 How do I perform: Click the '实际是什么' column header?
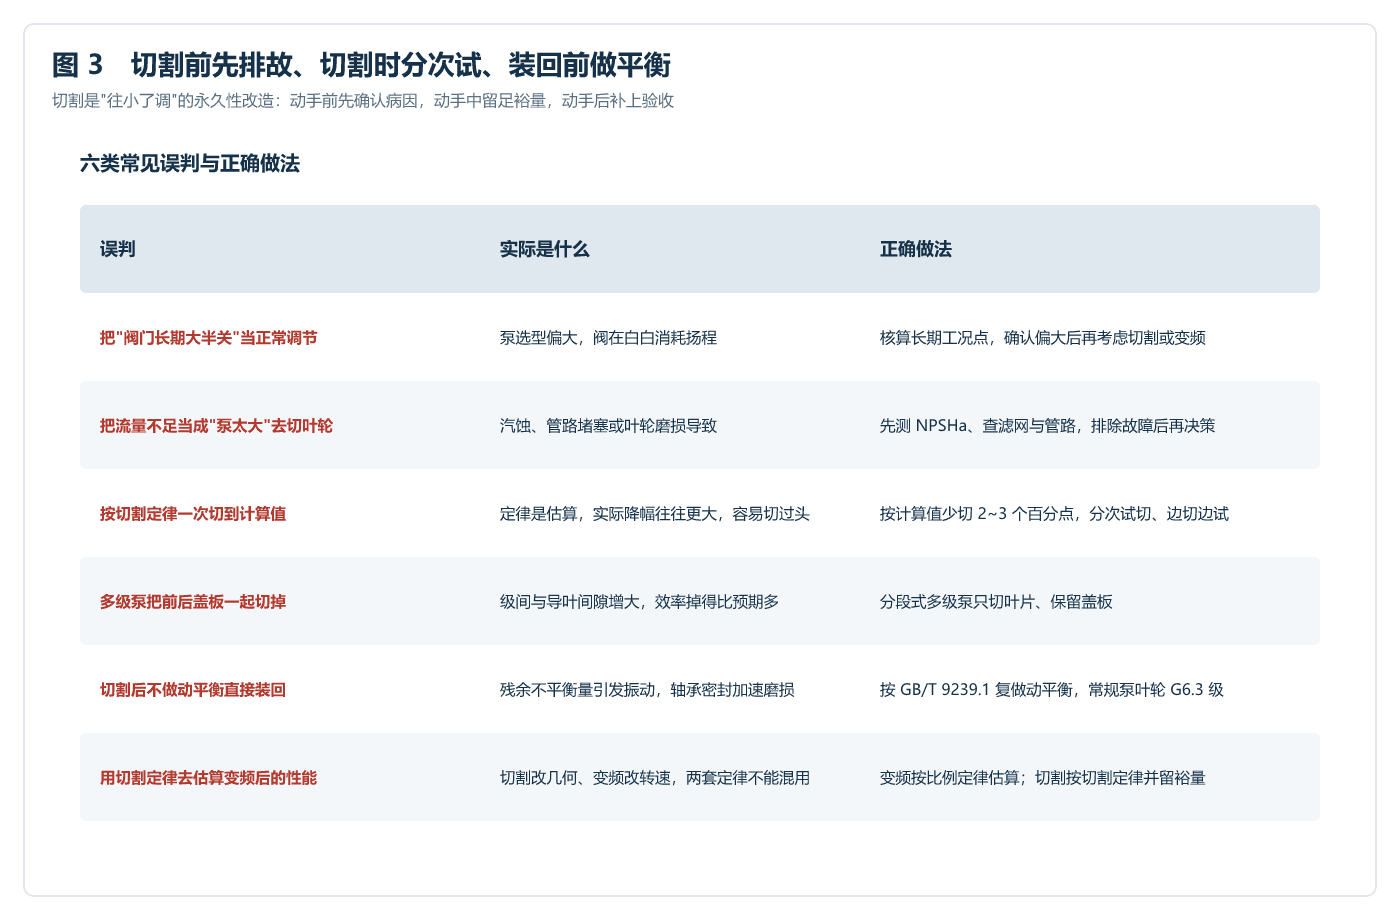click(545, 249)
